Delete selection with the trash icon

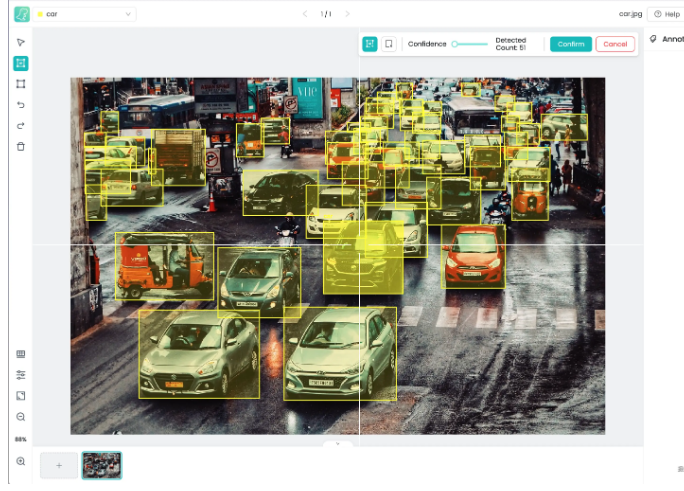[21, 147]
